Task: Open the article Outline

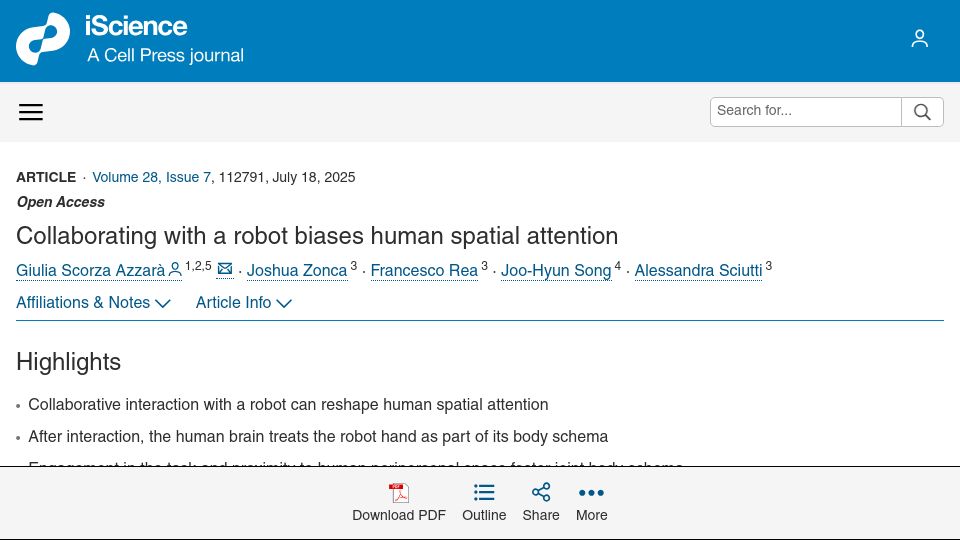Action: 484,503
